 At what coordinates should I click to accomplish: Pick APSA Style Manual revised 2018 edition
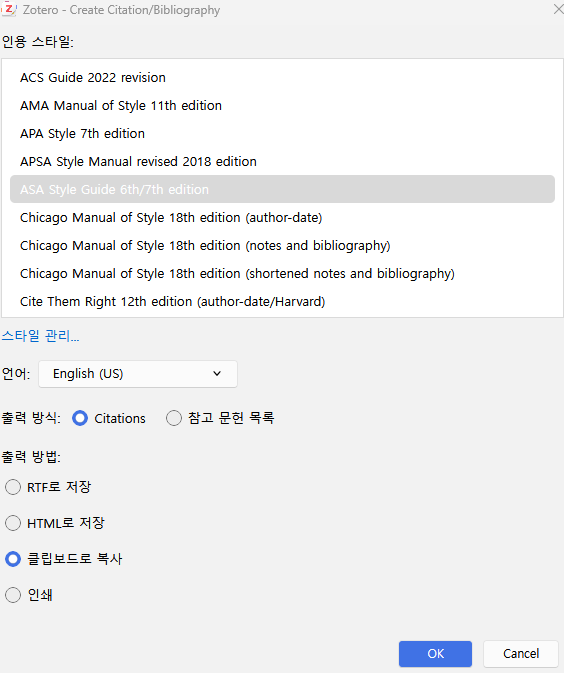click(x=282, y=161)
